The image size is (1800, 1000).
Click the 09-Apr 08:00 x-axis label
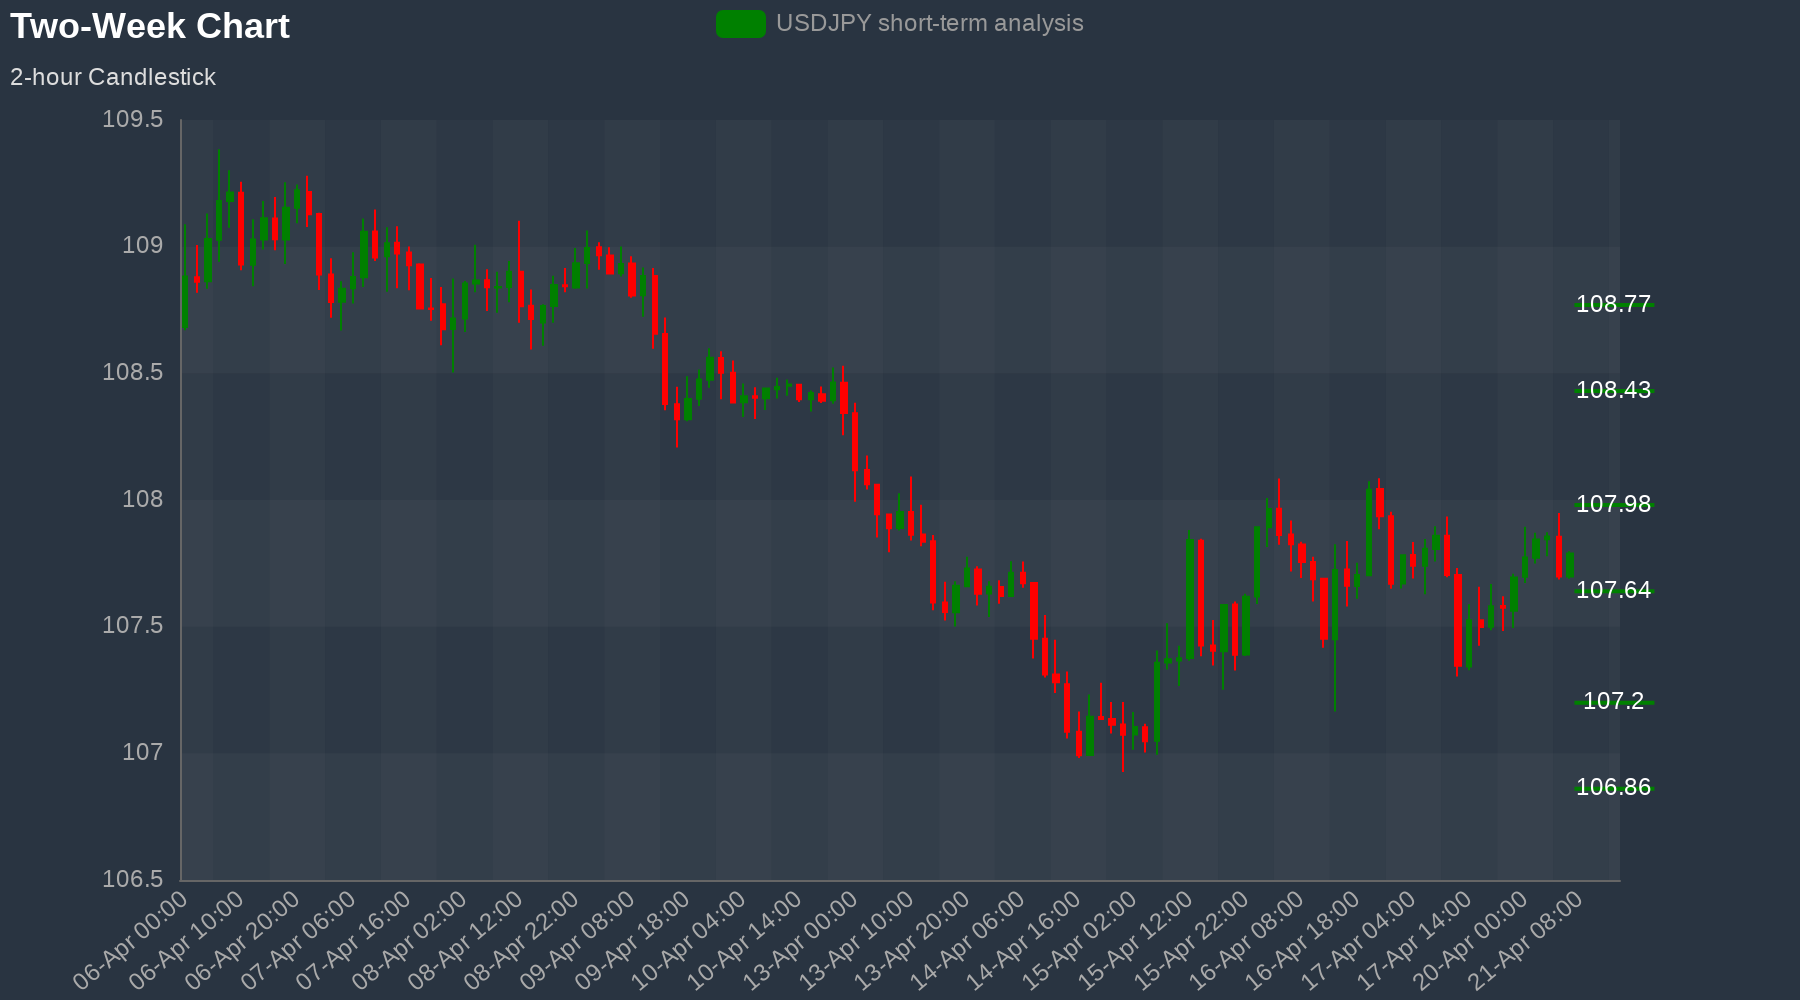pyautogui.click(x=578, y=942)
